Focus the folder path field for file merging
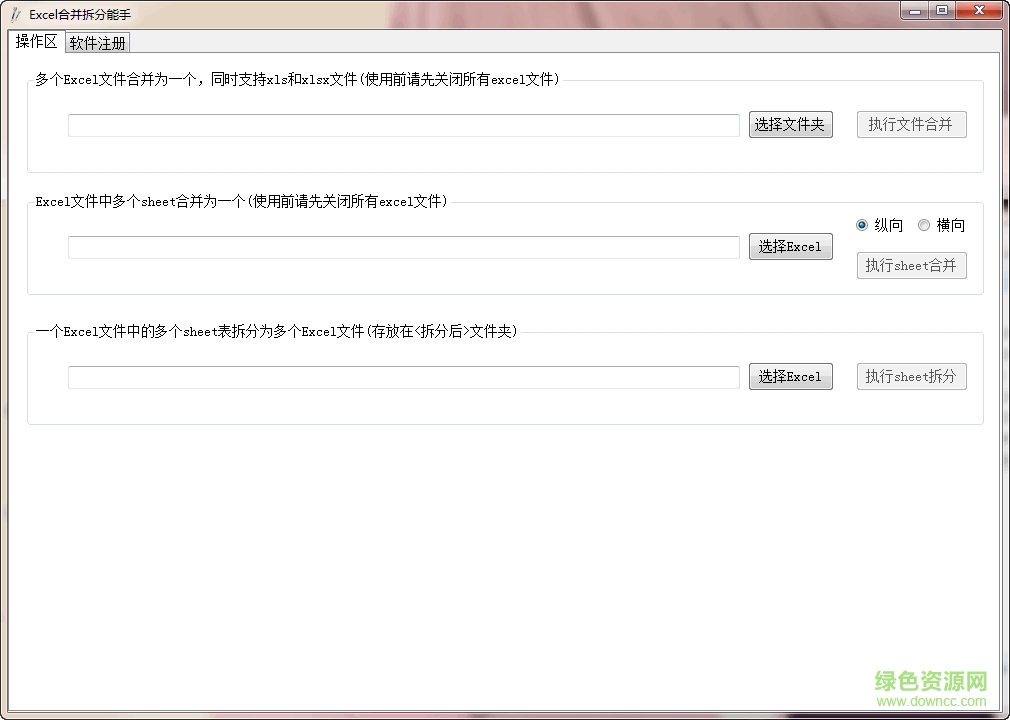1010x720 pixels. pos(403,125)
